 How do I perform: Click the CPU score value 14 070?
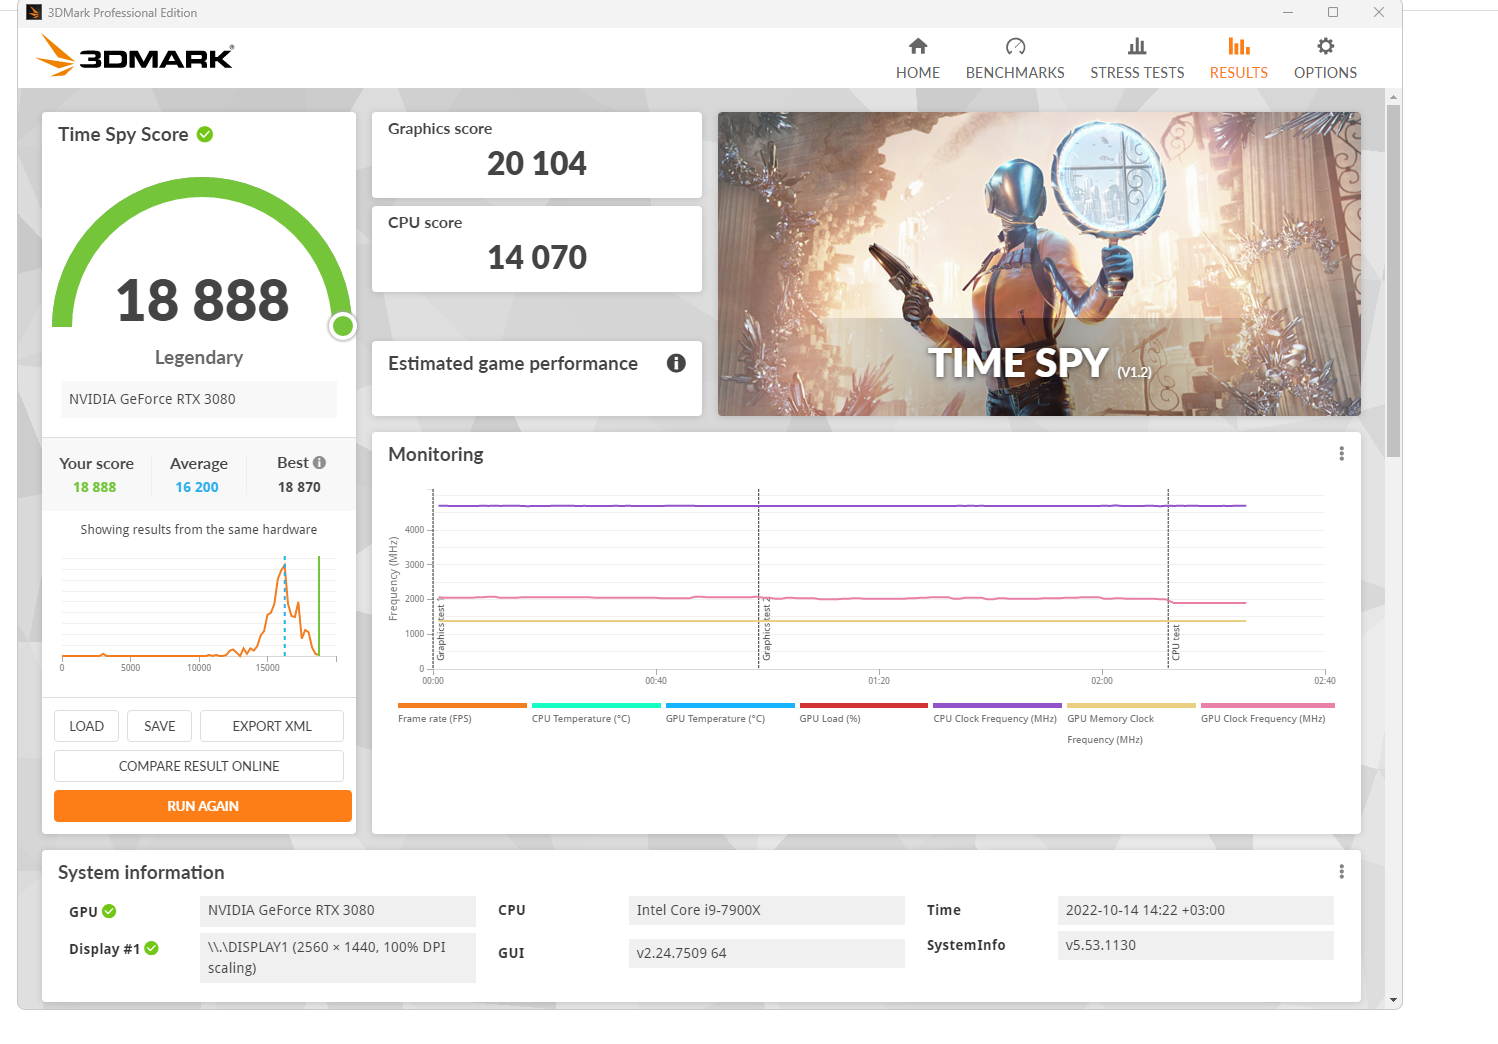[x=537, y=258]
